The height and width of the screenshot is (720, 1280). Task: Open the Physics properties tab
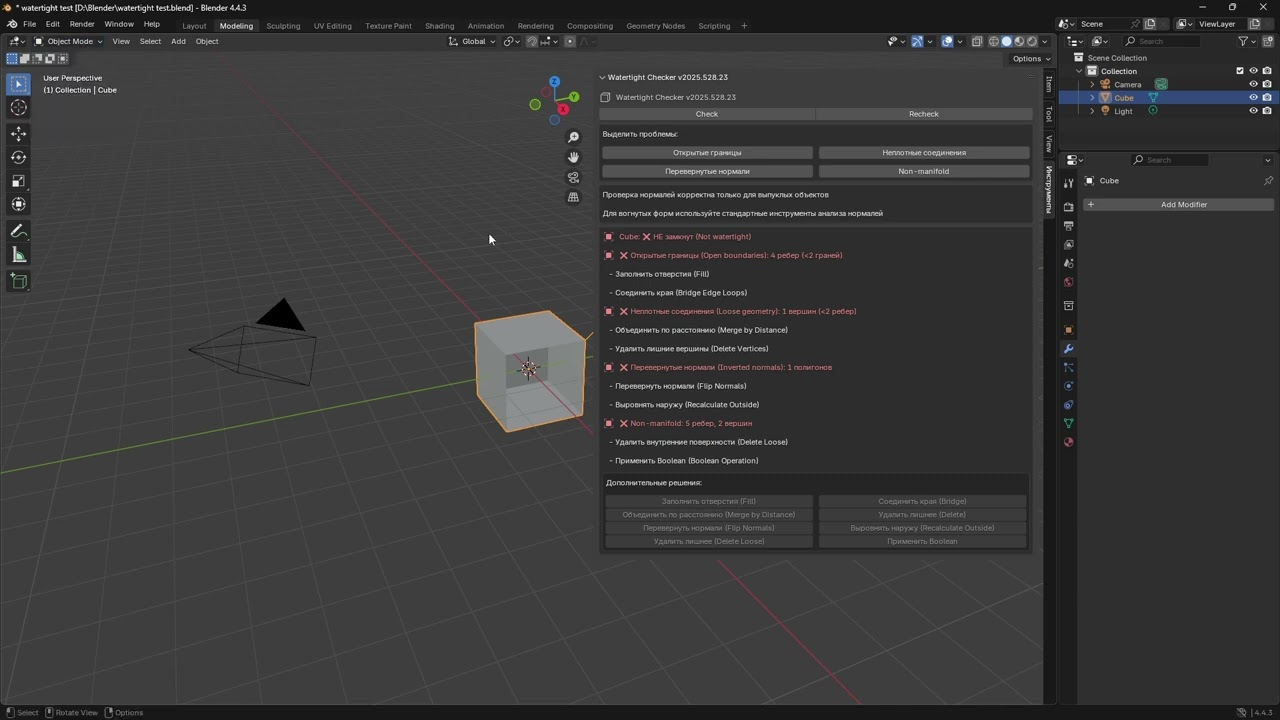coord(1068,386)
